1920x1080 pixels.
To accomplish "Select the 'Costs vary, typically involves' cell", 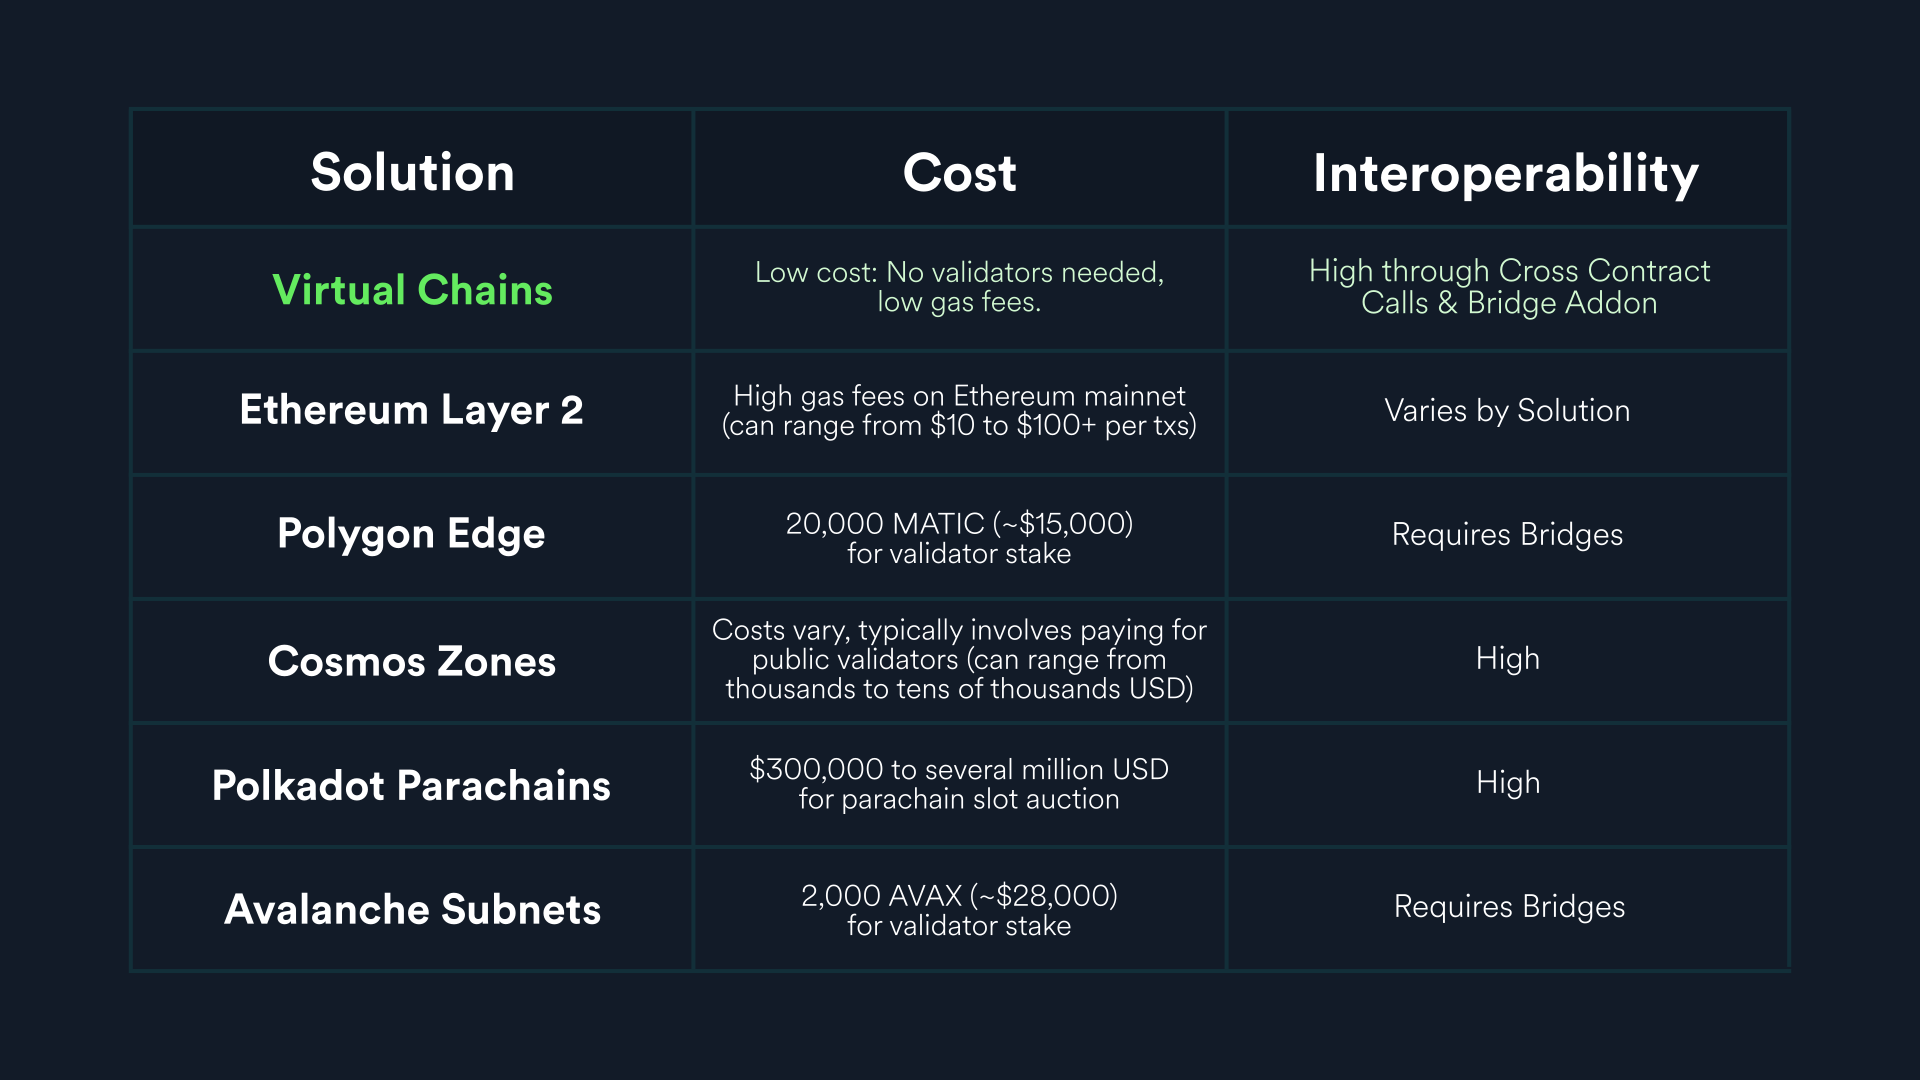I will point(959,659).
